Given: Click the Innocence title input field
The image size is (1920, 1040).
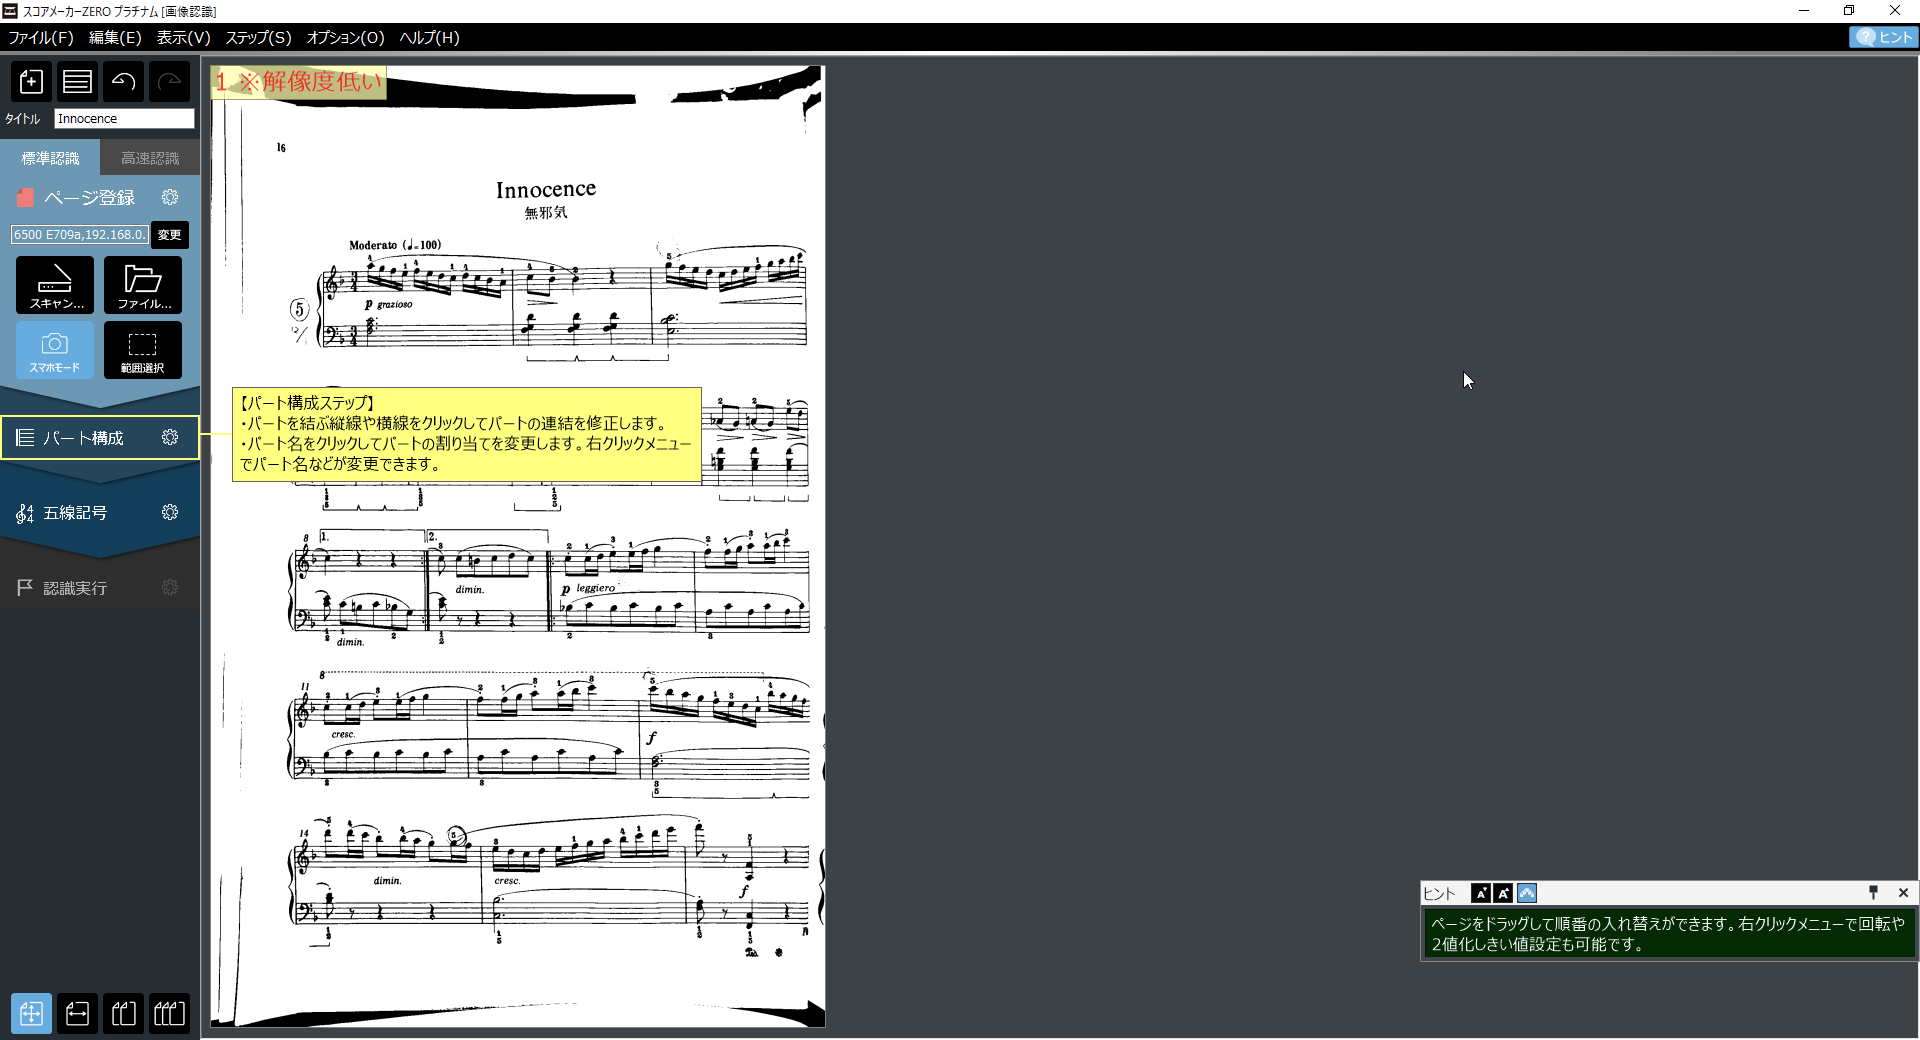Looking at the screenshot, I should 124,118.
